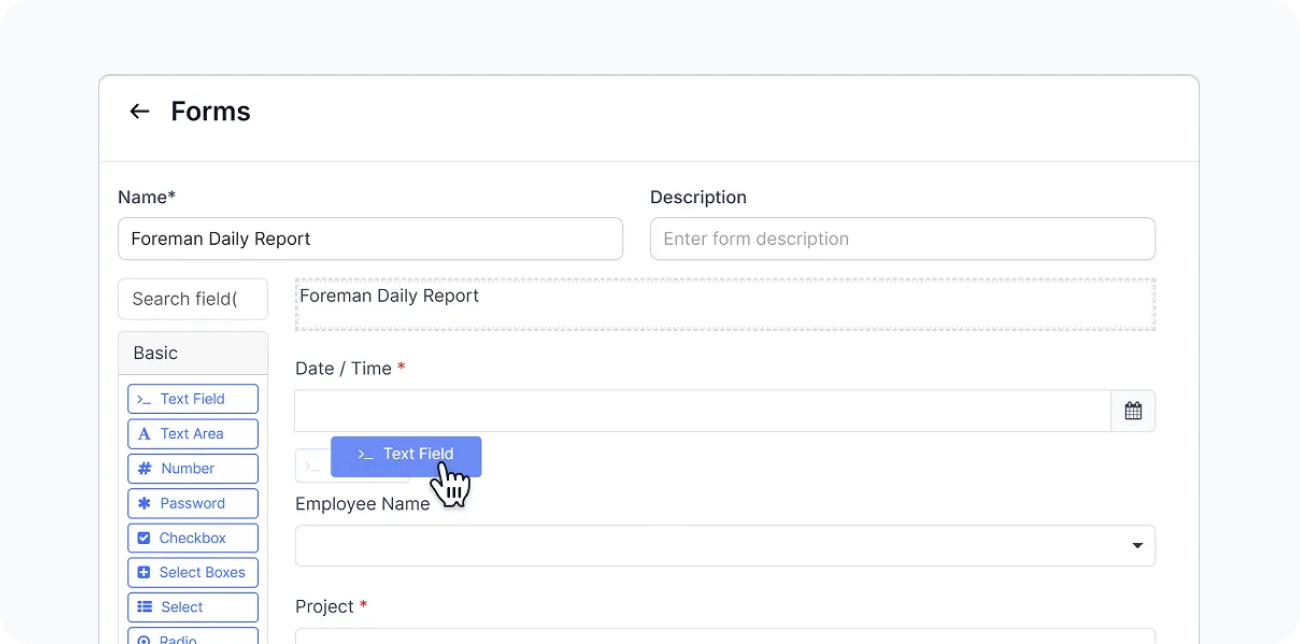The height and width of the screenshot is (644, 1300).
Task: Click the Date / Time input box
Action: click(x=703, y=411)
